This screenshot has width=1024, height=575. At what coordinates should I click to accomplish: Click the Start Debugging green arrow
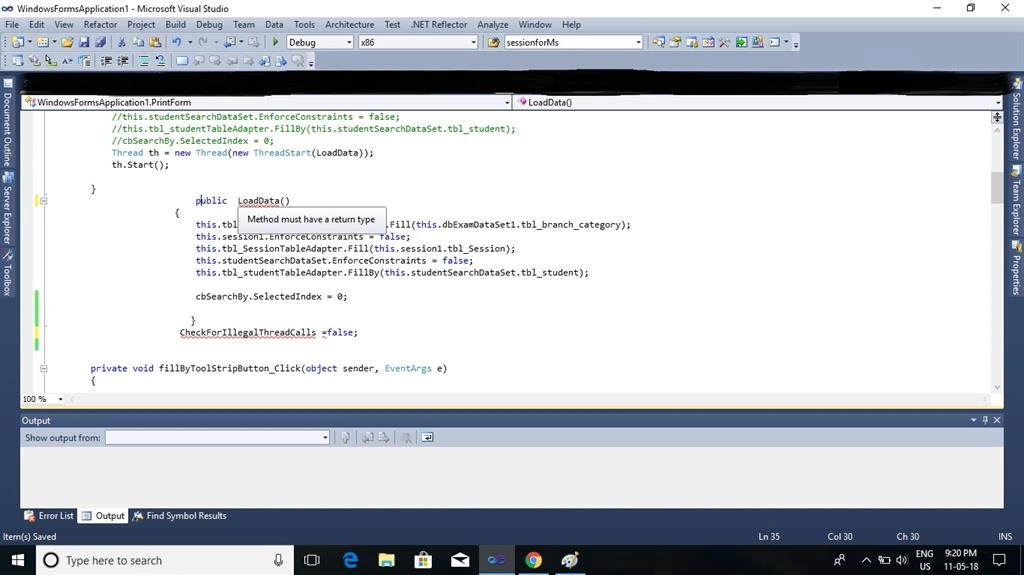pos(275,42)
